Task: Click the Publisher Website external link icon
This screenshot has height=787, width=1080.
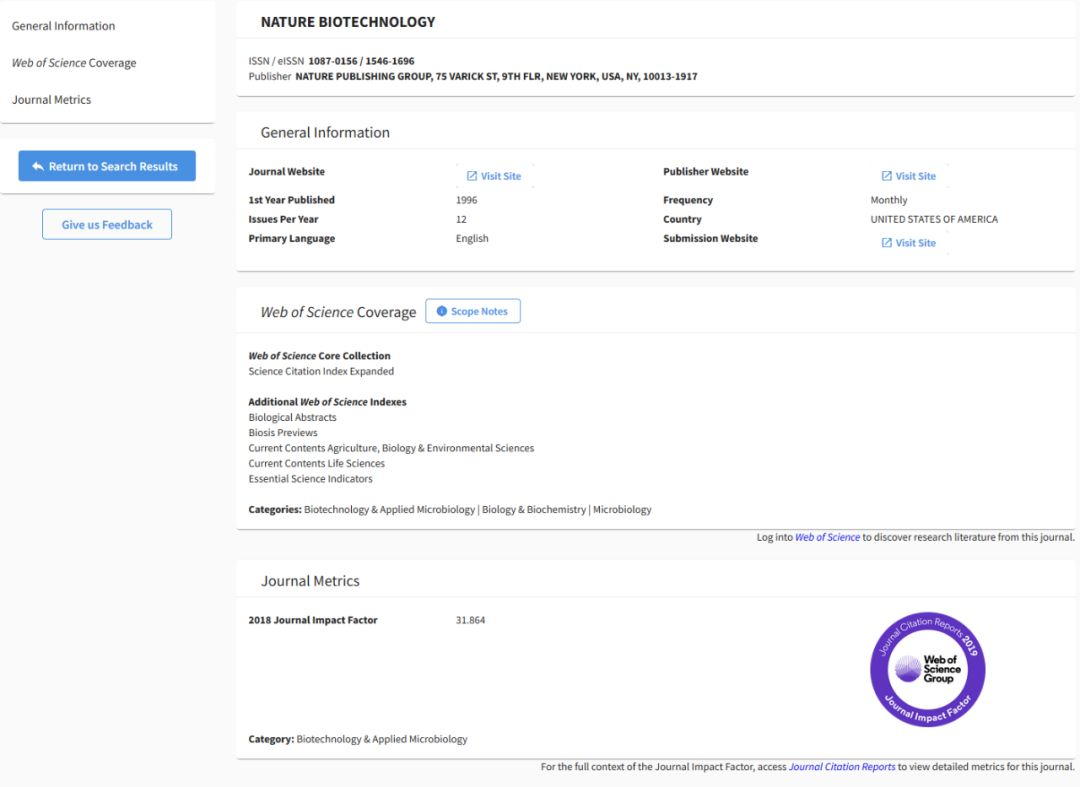Action: point(886,176)
